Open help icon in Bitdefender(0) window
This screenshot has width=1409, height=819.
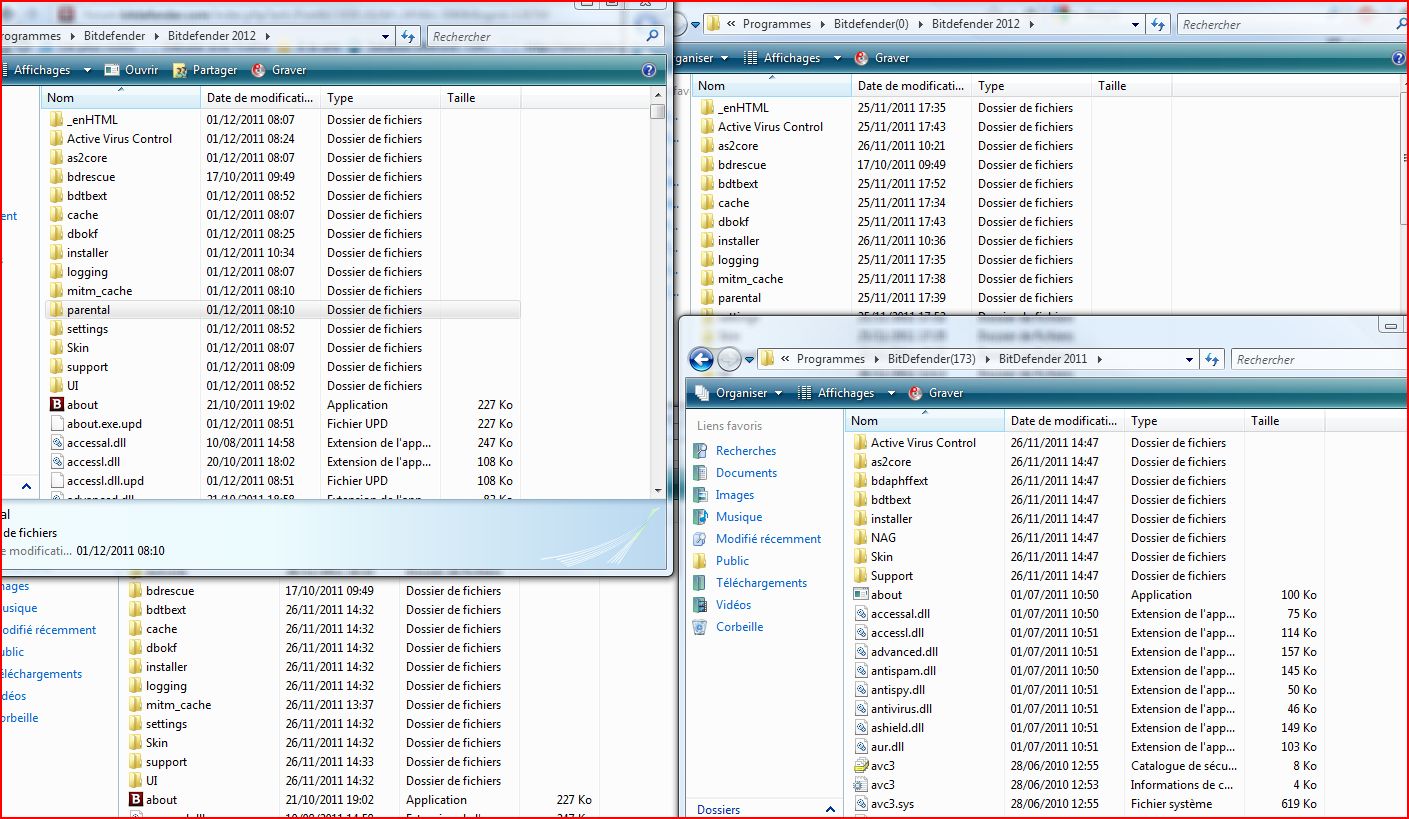pos(1398,58)
